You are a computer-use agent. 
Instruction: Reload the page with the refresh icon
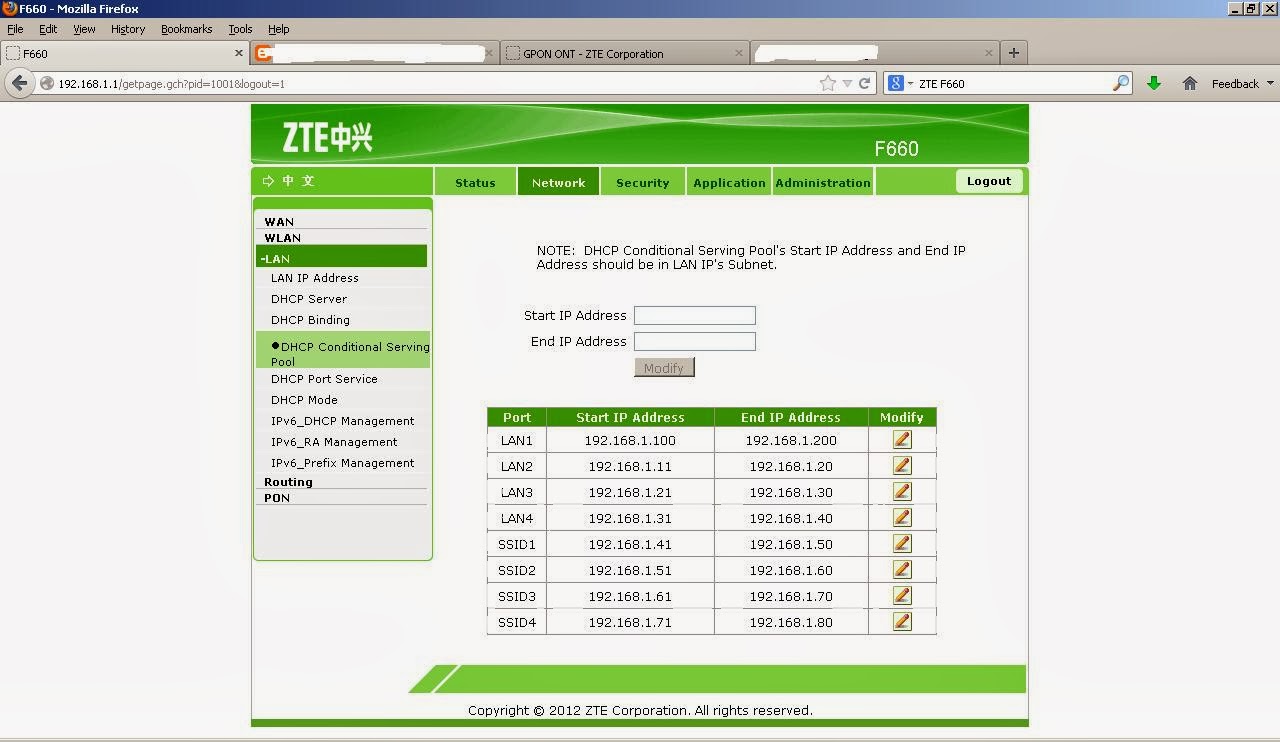pyautogui.click(x=865, y=84)
